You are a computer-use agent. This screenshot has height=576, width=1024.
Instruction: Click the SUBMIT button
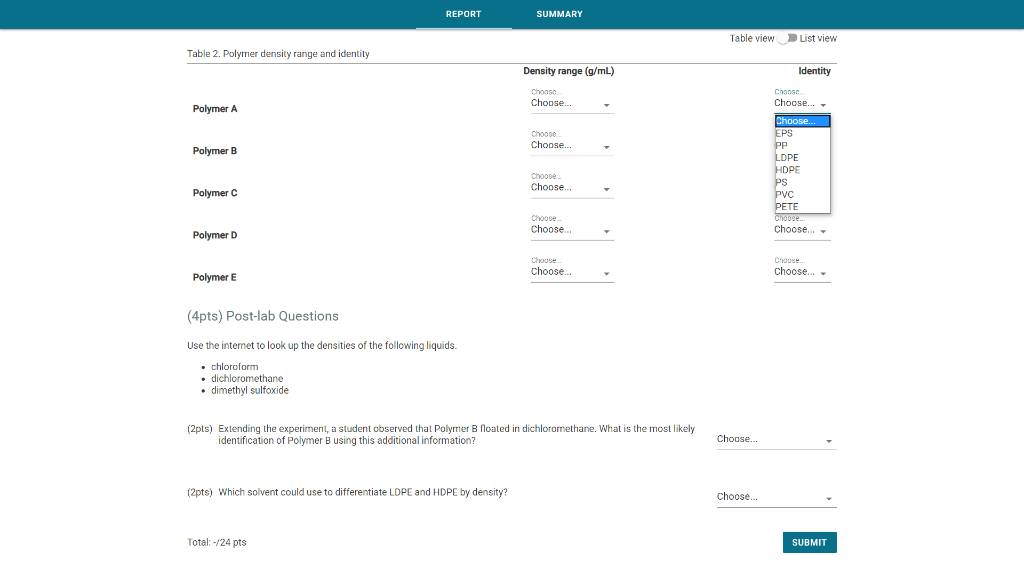pos(810,542)
